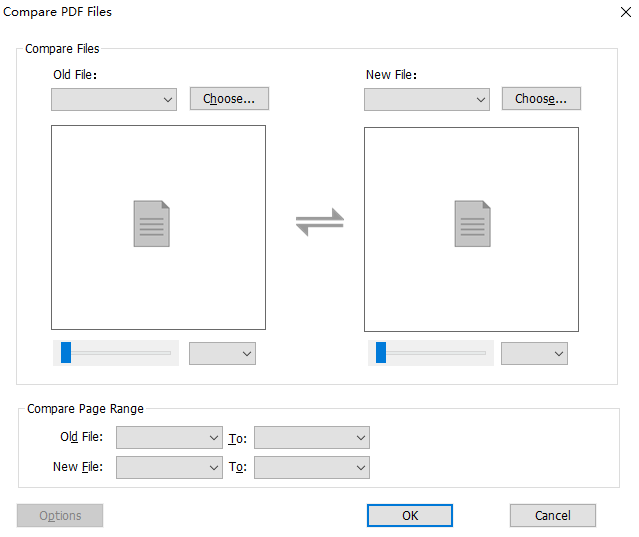Open New File start page range dropdown
Viewport: 639px width, 537px height.
(169, 467)
